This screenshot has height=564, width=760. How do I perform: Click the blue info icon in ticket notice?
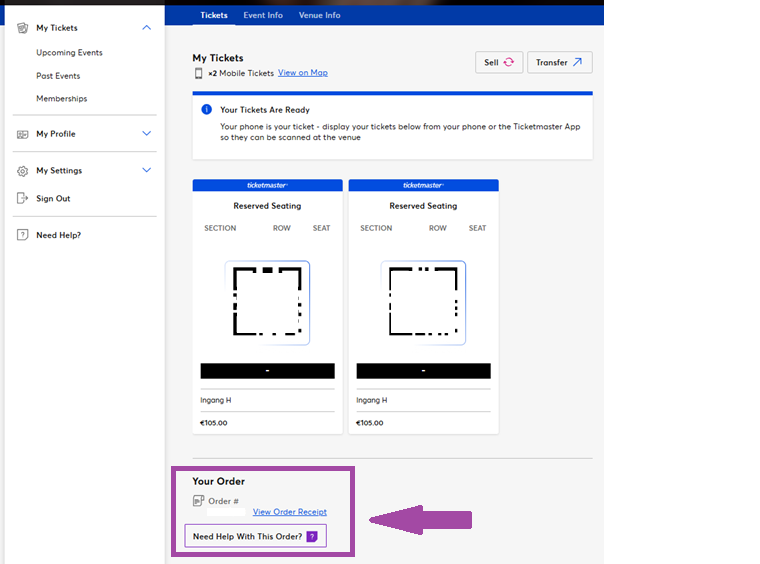pos(206,110)
